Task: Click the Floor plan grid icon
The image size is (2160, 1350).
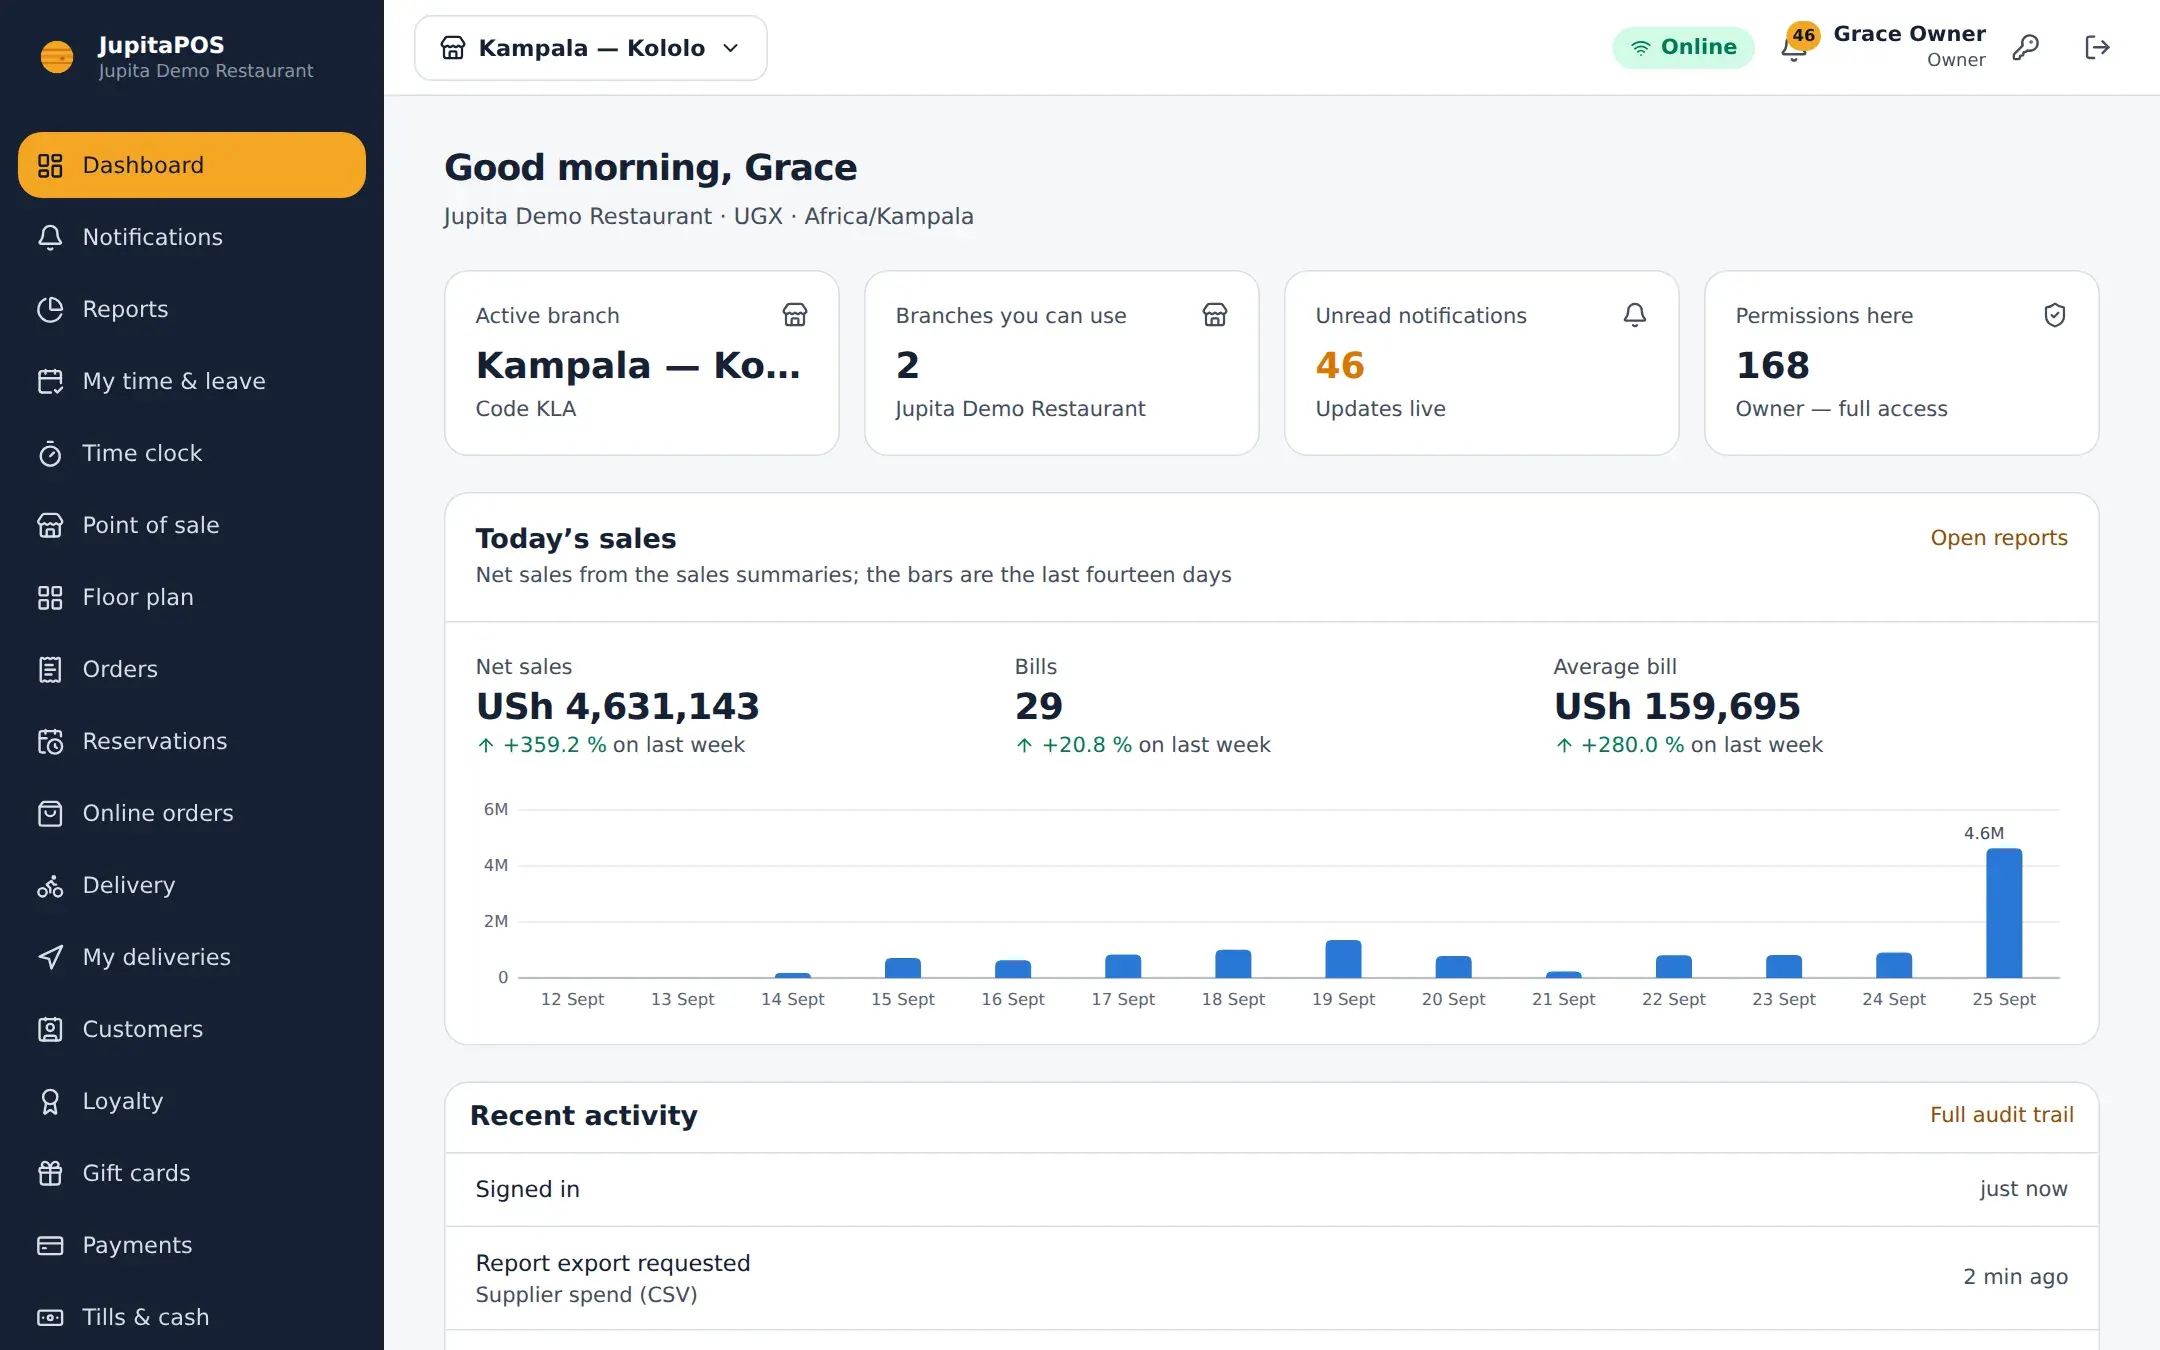Action: (50, 597)
